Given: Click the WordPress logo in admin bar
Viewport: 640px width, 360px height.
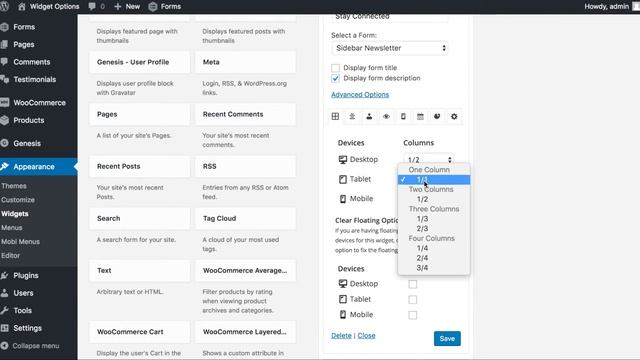Looking at the screenshot, I should (x=4, y=6).
